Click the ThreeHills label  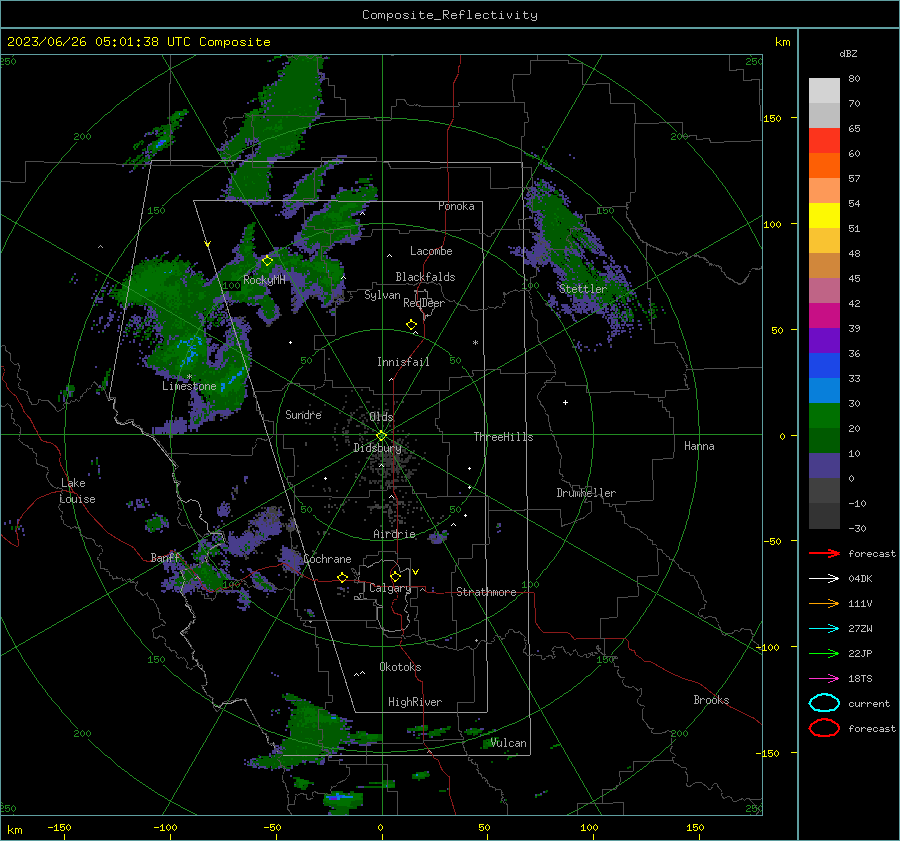(503, 437)
